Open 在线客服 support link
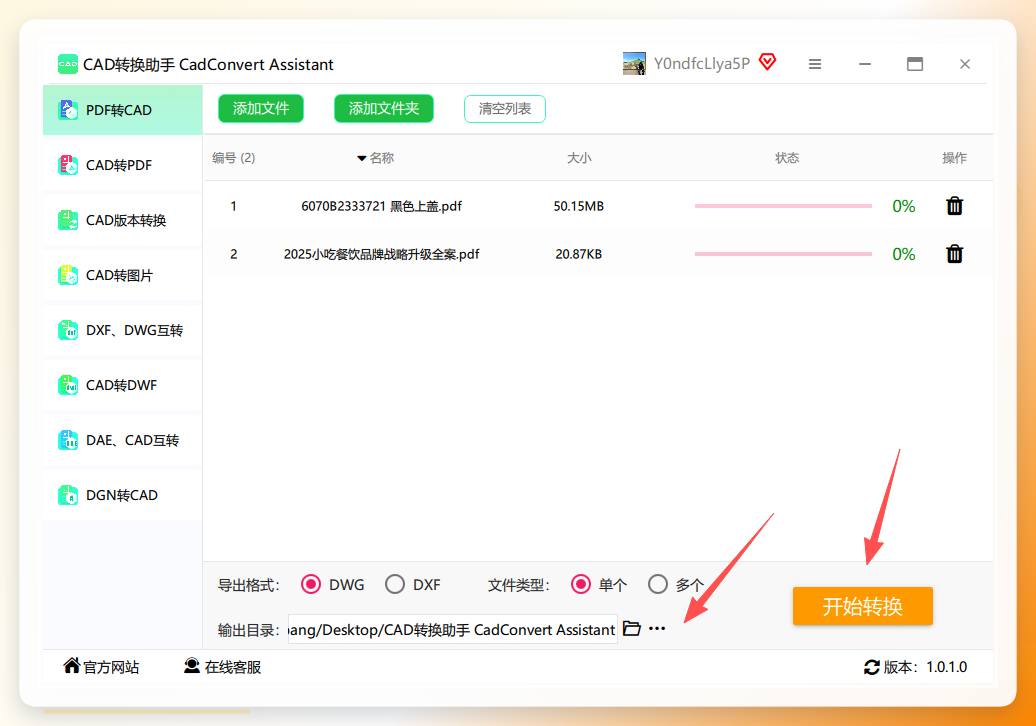The width and height of the screenshot is (1036, 726). pos(222,667)
